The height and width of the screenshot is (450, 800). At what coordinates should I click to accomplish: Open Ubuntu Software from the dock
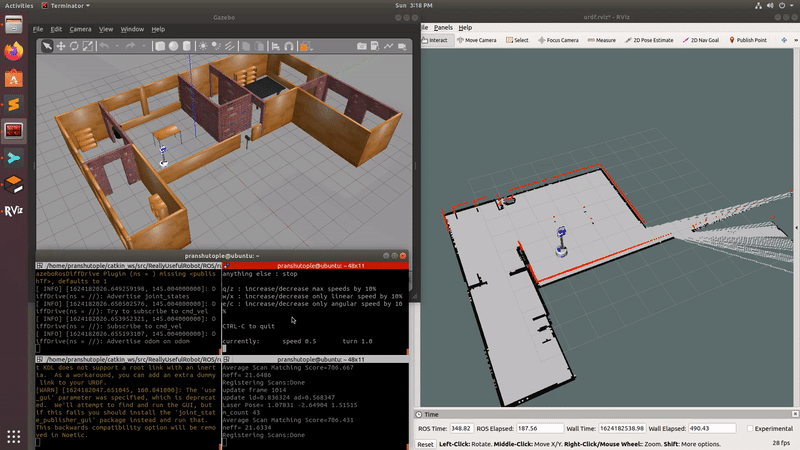click(x=14, y=78)
